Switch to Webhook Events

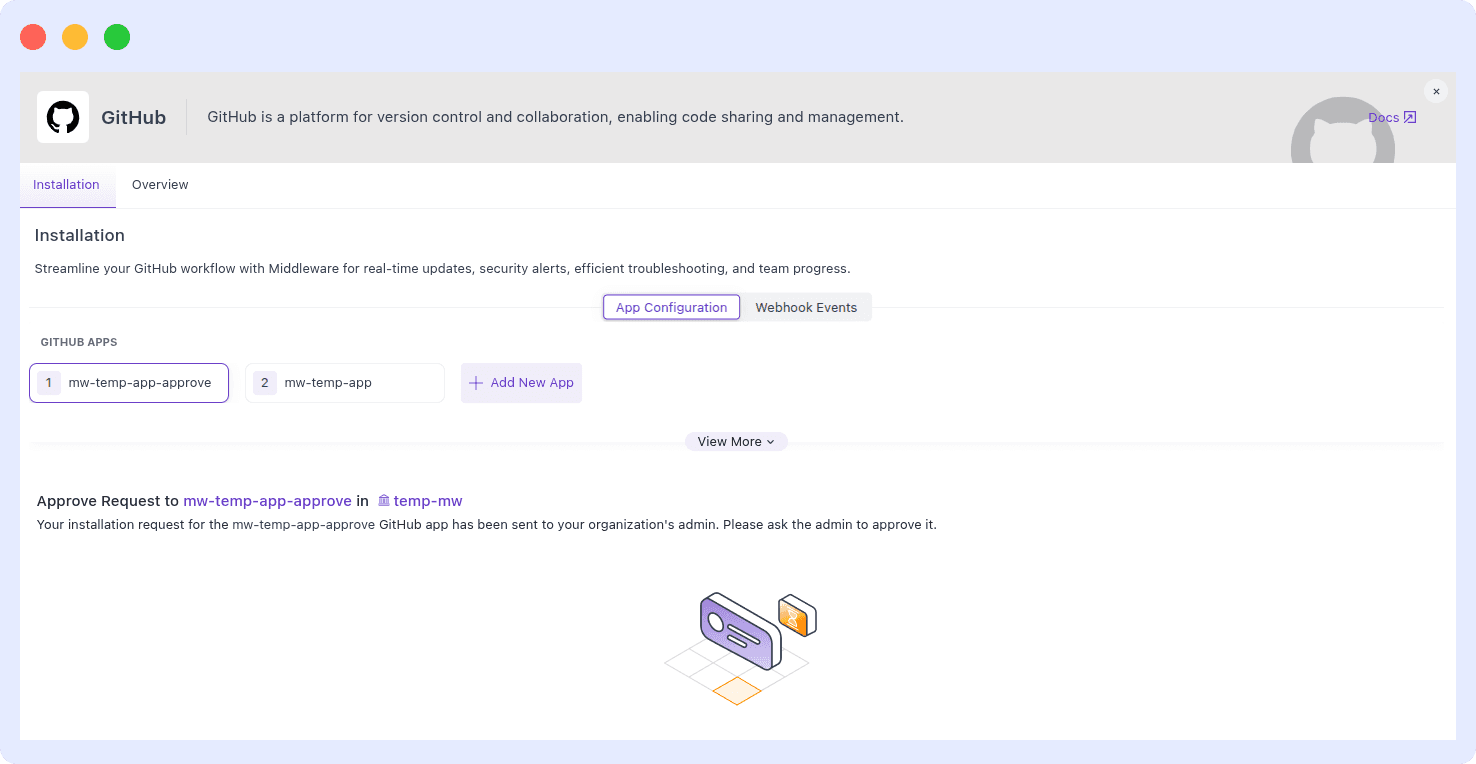[806, 307]
